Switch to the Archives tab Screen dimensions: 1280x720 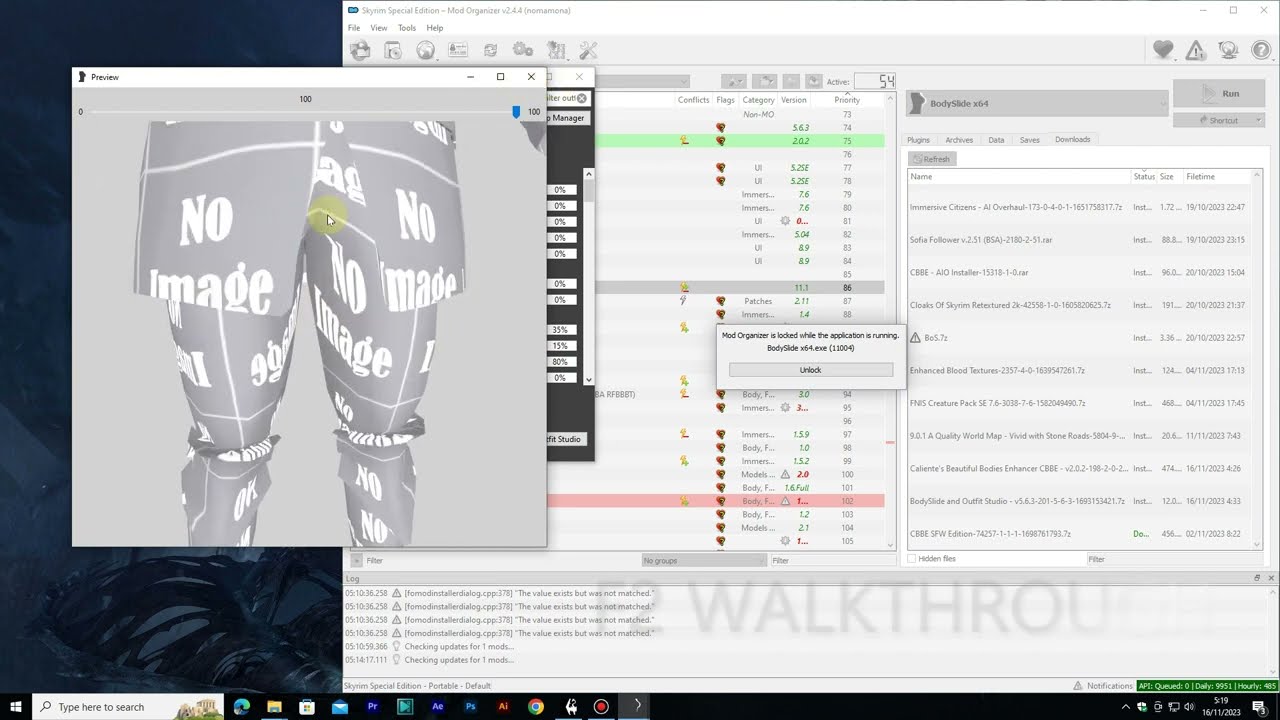coord(959,140)
